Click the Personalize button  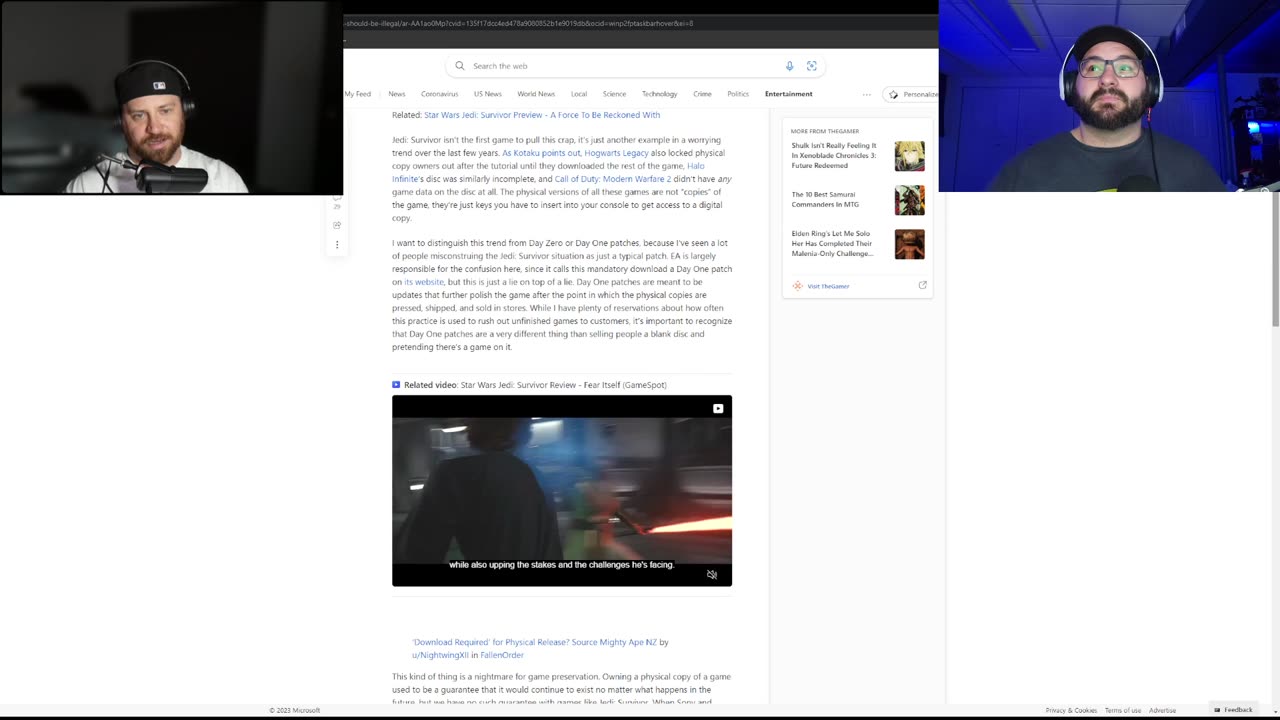point(912,94)
